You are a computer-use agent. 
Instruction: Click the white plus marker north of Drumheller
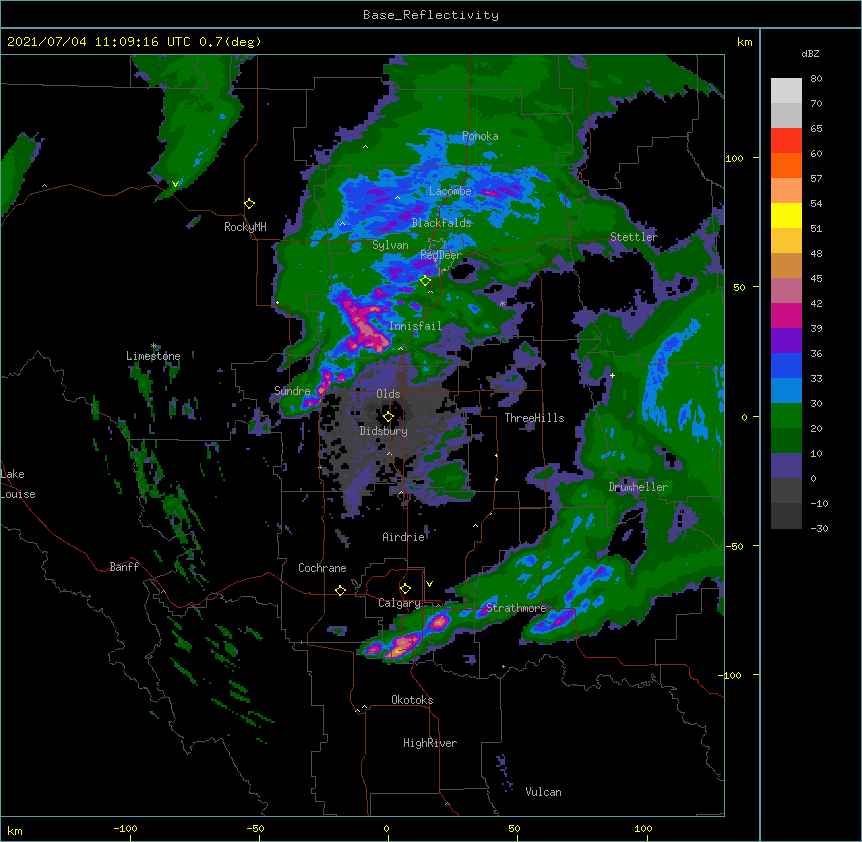(x=612, y=375)
